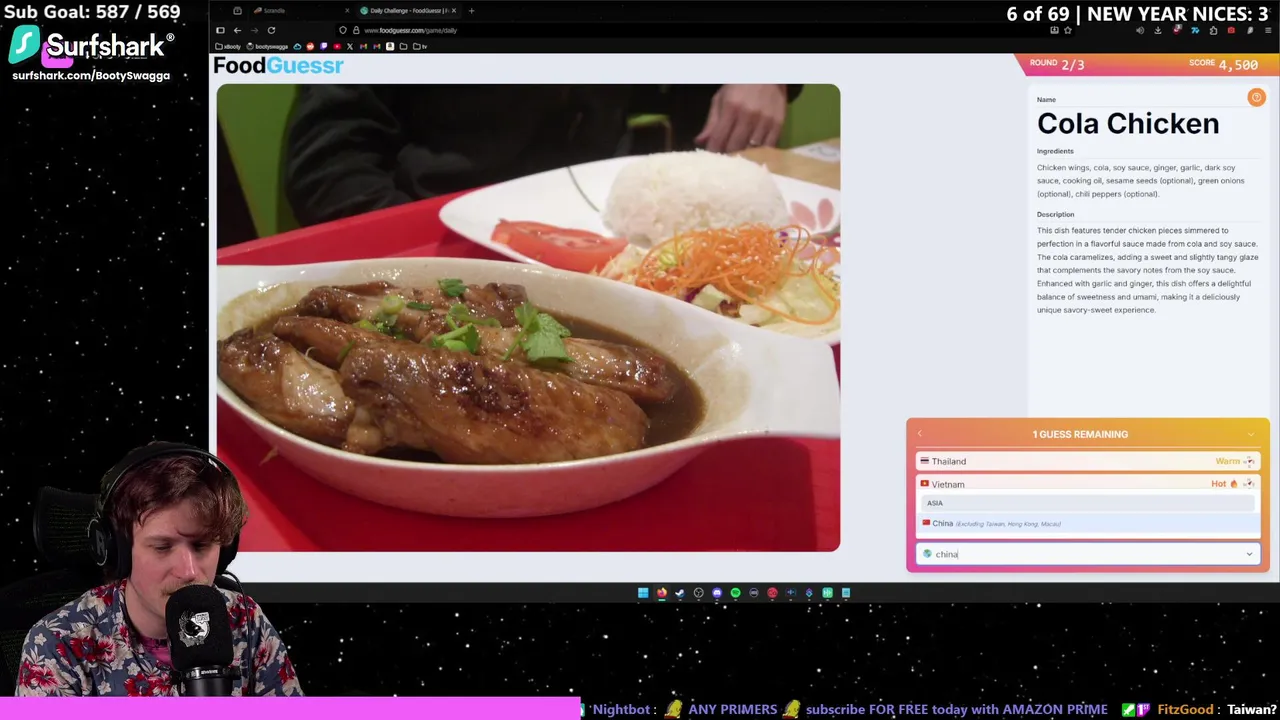Open the Windows Start button
This screenshot has height=720, width=1280.
coord(643,593)
